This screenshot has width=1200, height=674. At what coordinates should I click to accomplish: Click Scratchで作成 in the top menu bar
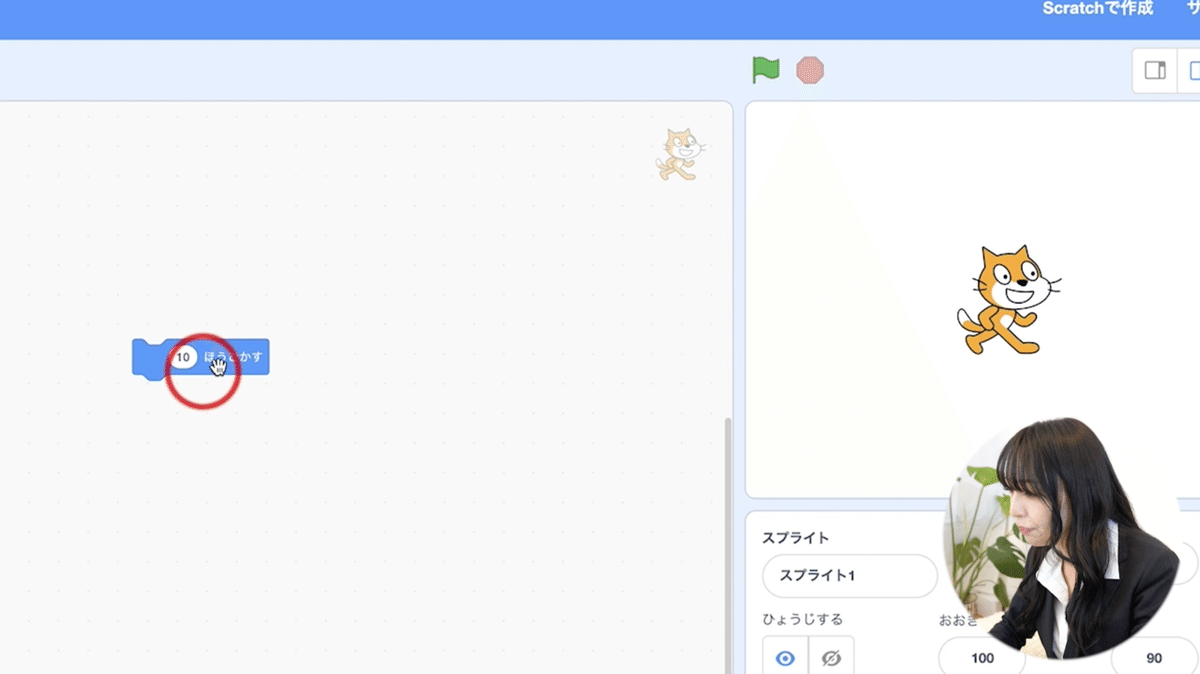pos(1096,10)
